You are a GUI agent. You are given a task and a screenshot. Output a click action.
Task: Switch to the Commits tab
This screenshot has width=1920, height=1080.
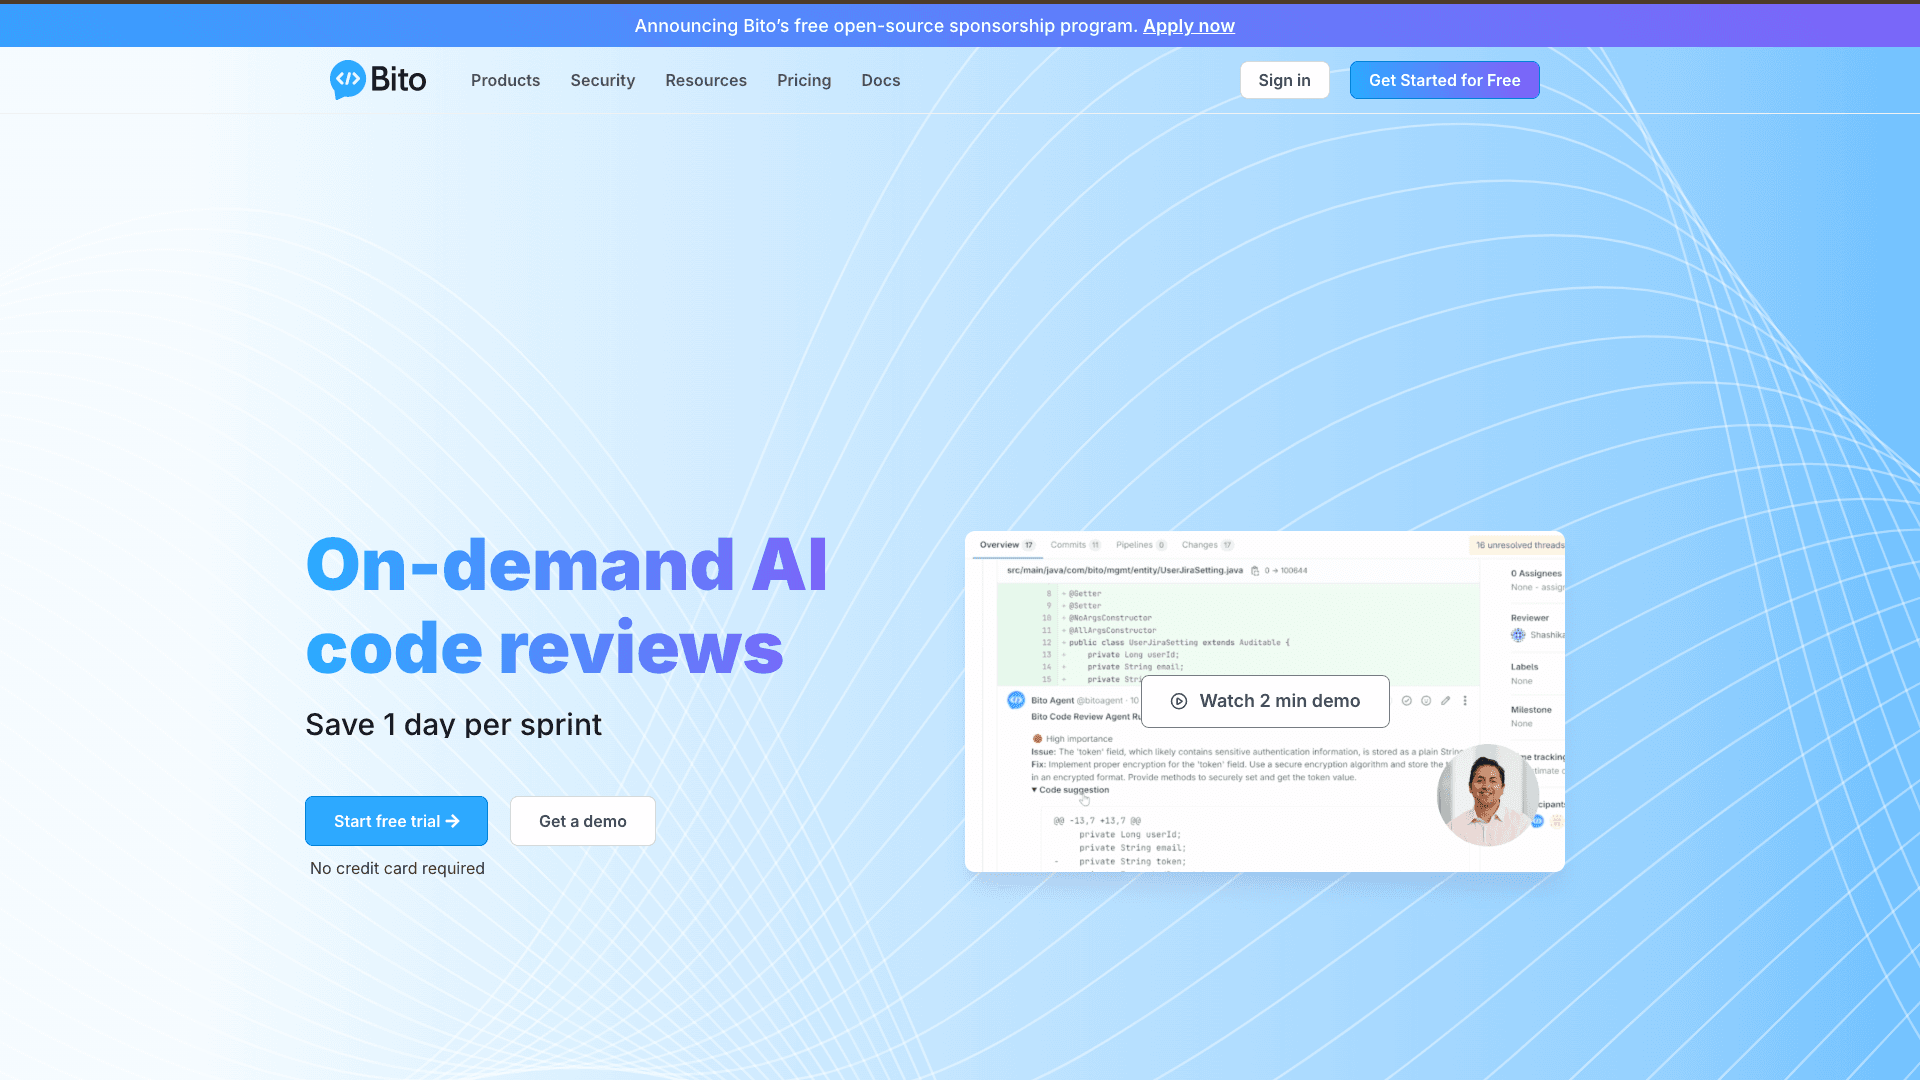click(1068, 545)
